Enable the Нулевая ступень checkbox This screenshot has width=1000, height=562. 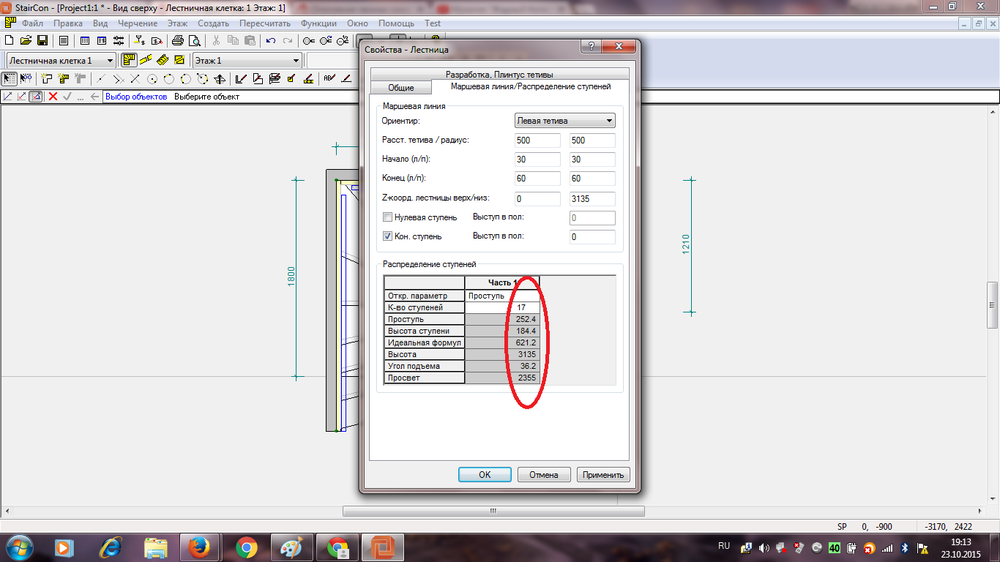[x=388, y=217]
